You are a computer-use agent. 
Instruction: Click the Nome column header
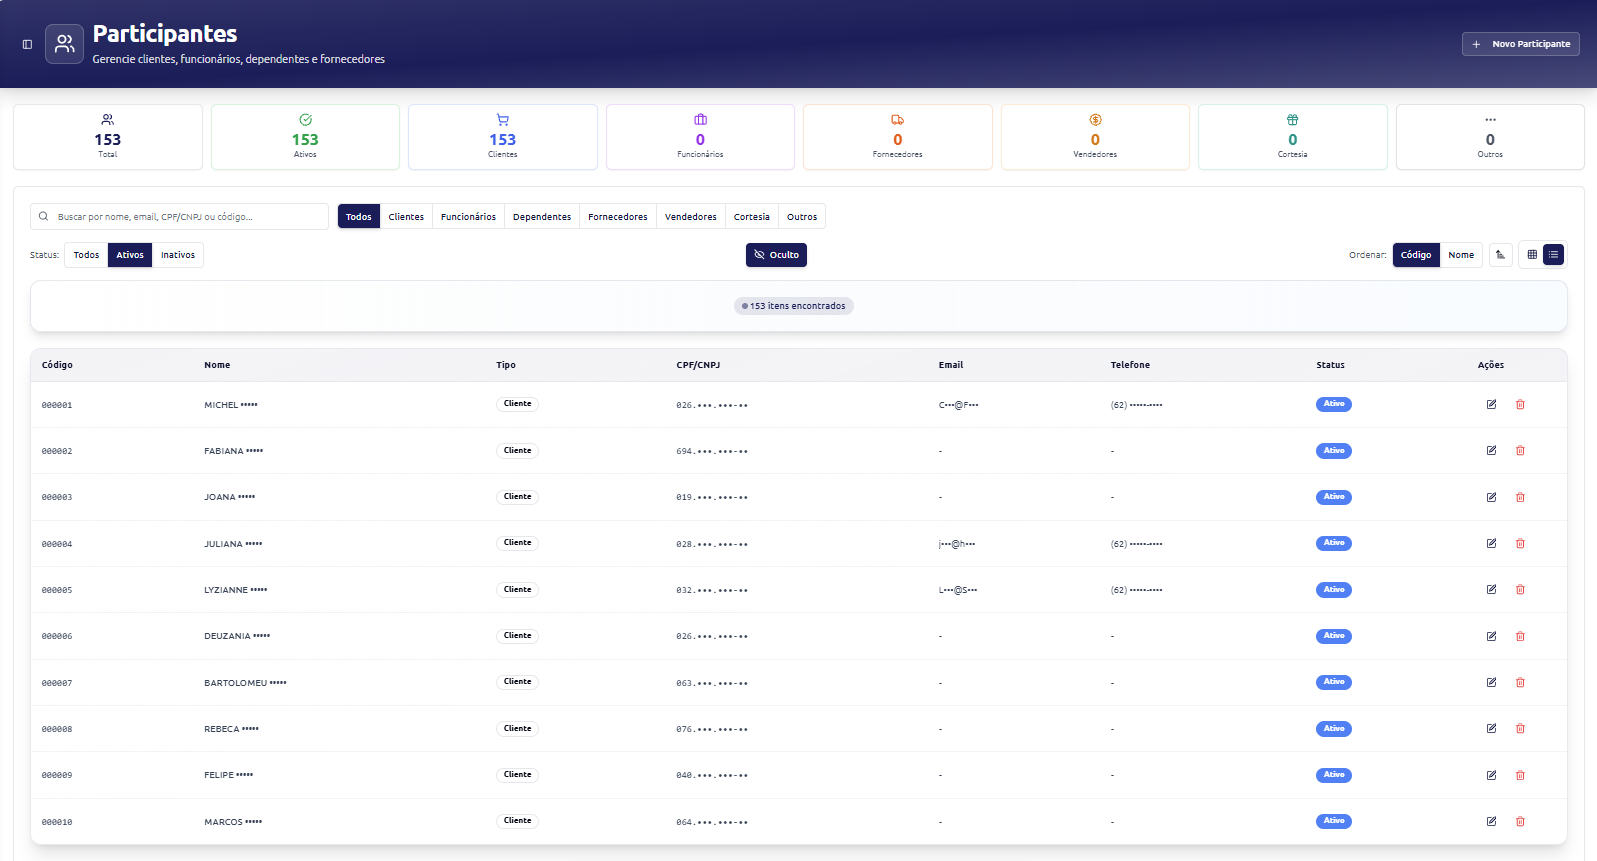pyautogui.click(x=217, y=365)
